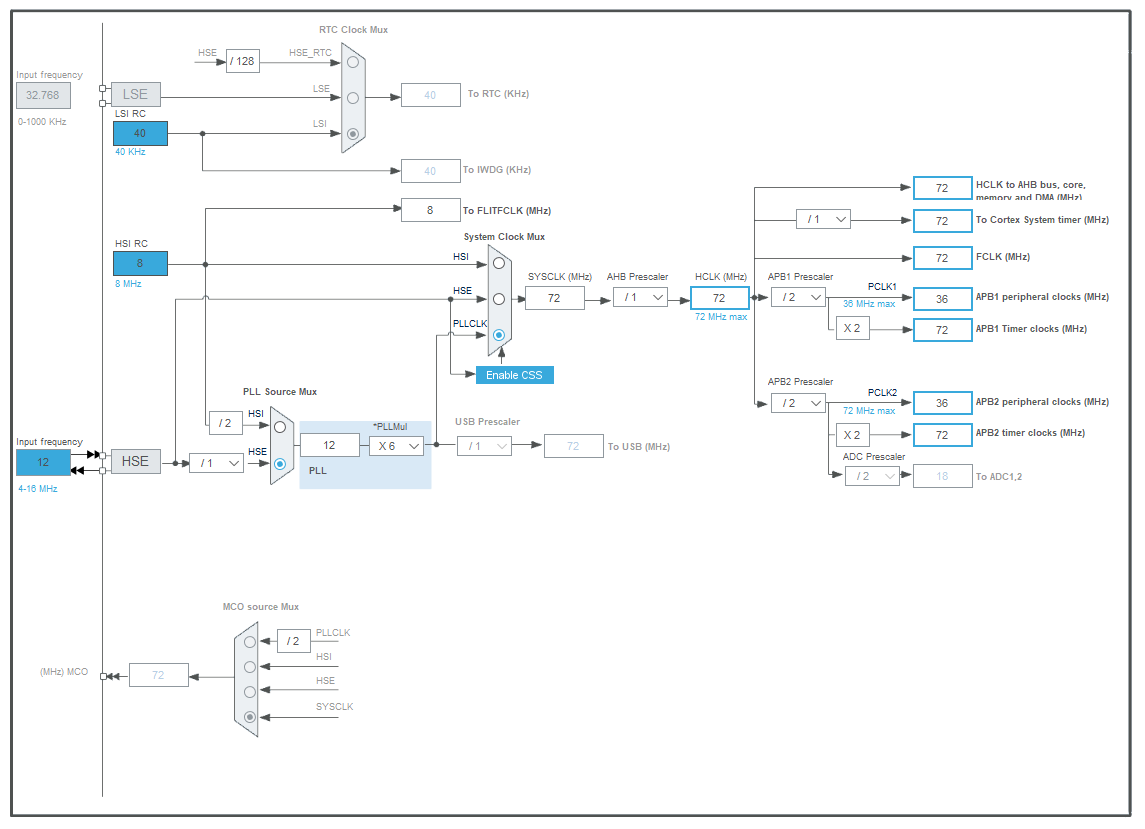1145x829 pixels.
Task: Click the MCO source Mux title
Action: point(261,607)
